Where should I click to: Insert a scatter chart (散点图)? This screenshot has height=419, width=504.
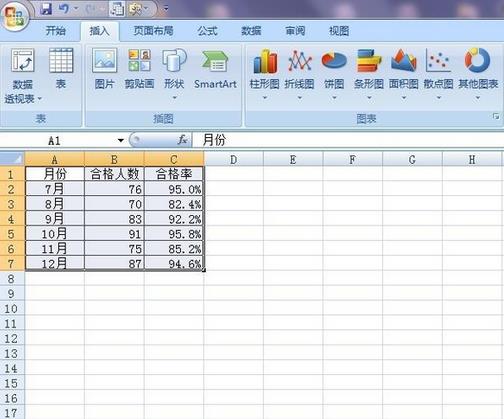pyautogui.click(x=438, y=74)
